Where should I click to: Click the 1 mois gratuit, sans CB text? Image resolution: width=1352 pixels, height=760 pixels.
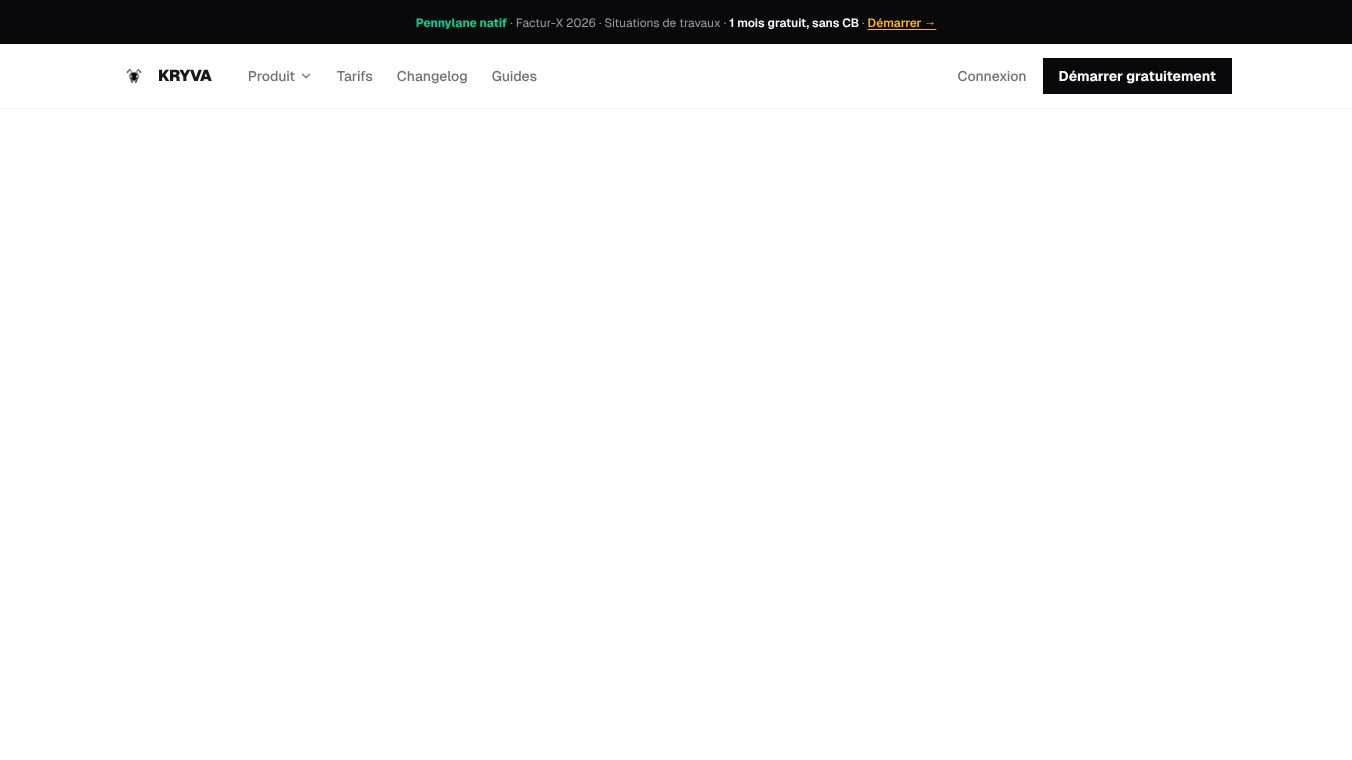click(794, 23)
